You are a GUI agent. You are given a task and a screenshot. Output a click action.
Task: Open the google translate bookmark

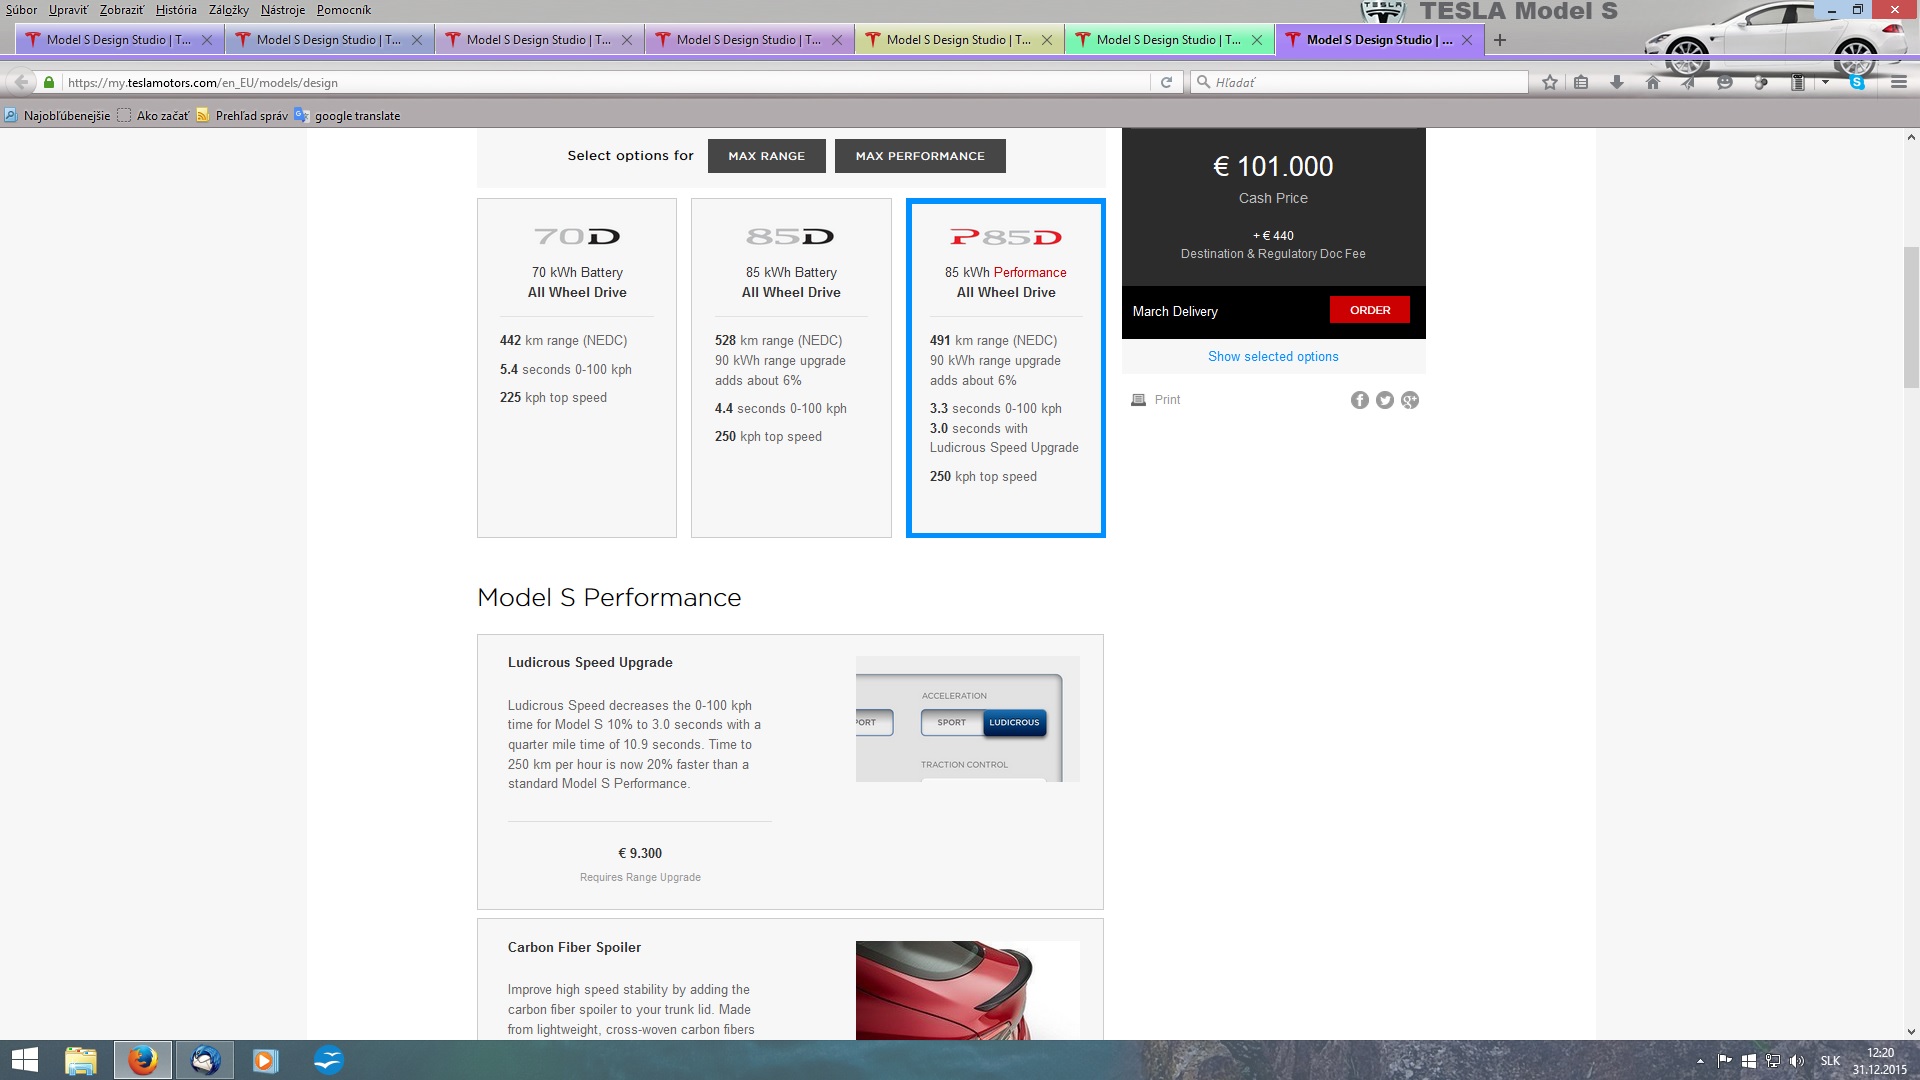(x=347, y=116)
